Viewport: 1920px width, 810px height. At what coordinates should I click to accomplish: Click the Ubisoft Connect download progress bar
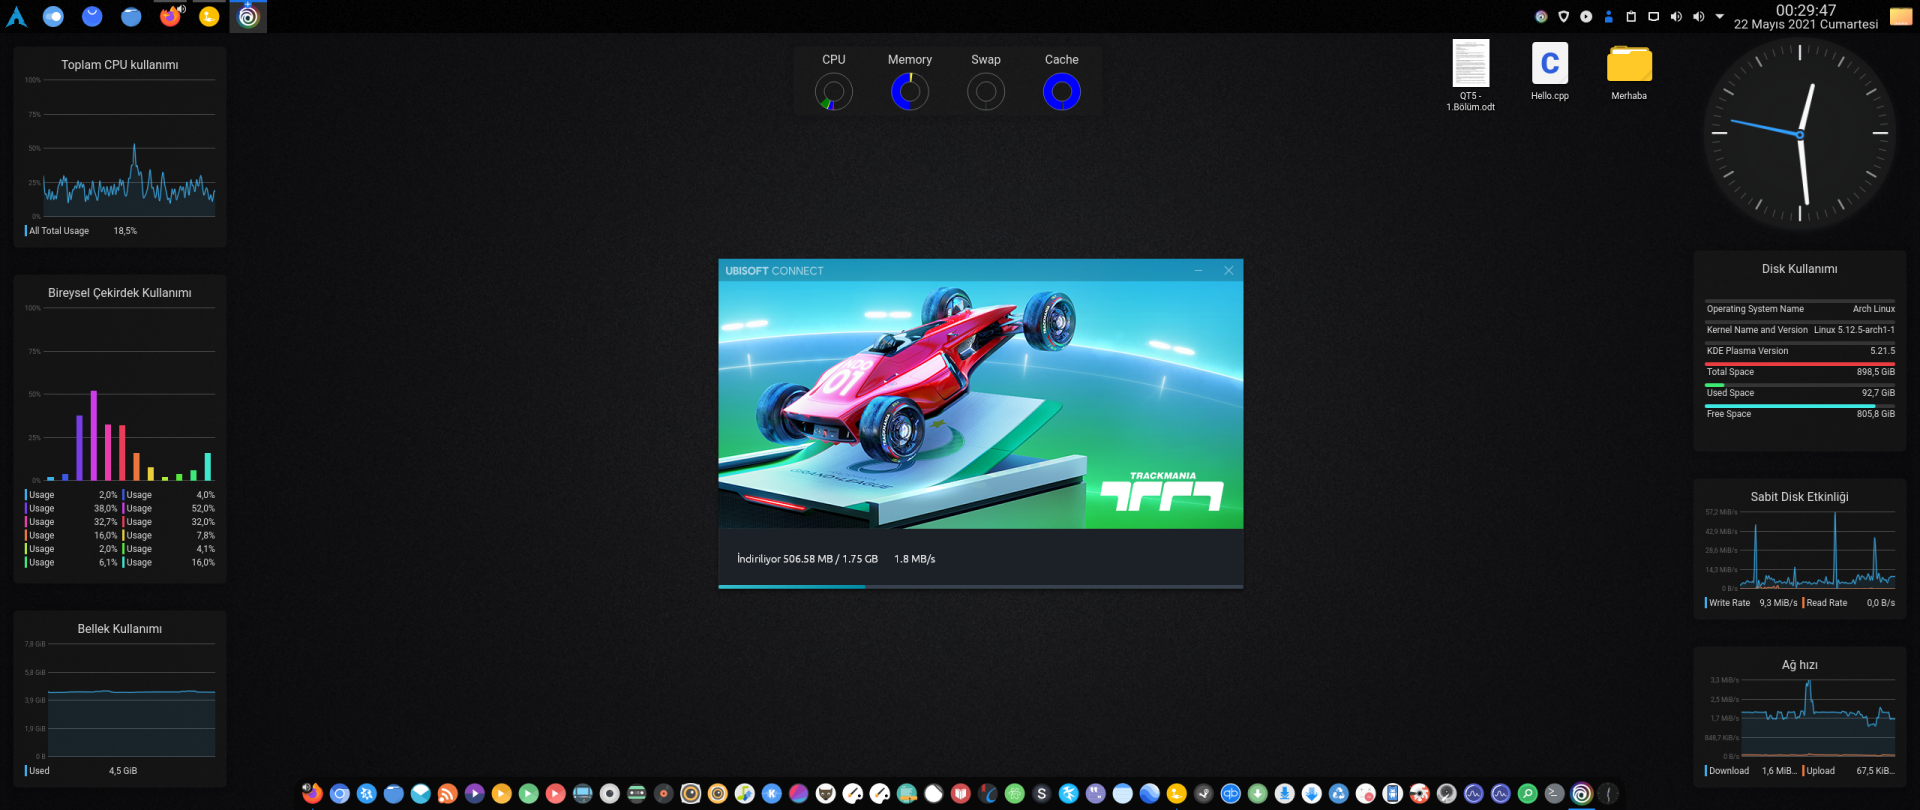point(981,587)
